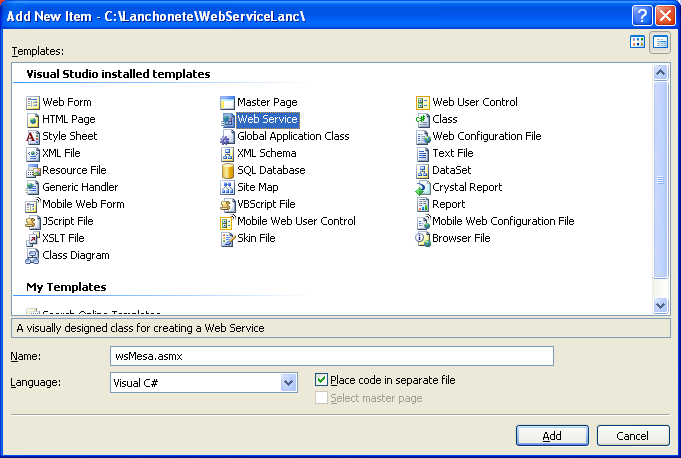Open the dialog Help button
The width and height of the screenshot is (681, 458).
tap(642, 16)
